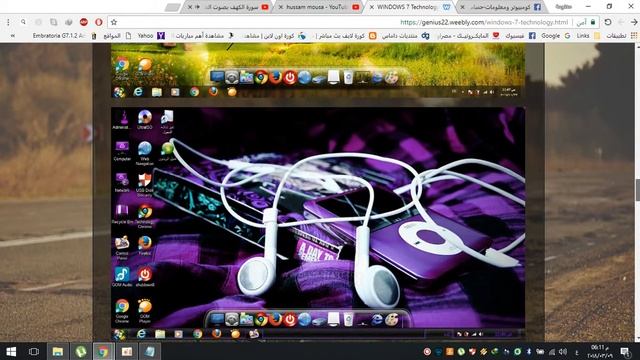This screenshot has height=360, width=640.
Task: Open the network signal tray icon
Action: [x=552, y=351]
